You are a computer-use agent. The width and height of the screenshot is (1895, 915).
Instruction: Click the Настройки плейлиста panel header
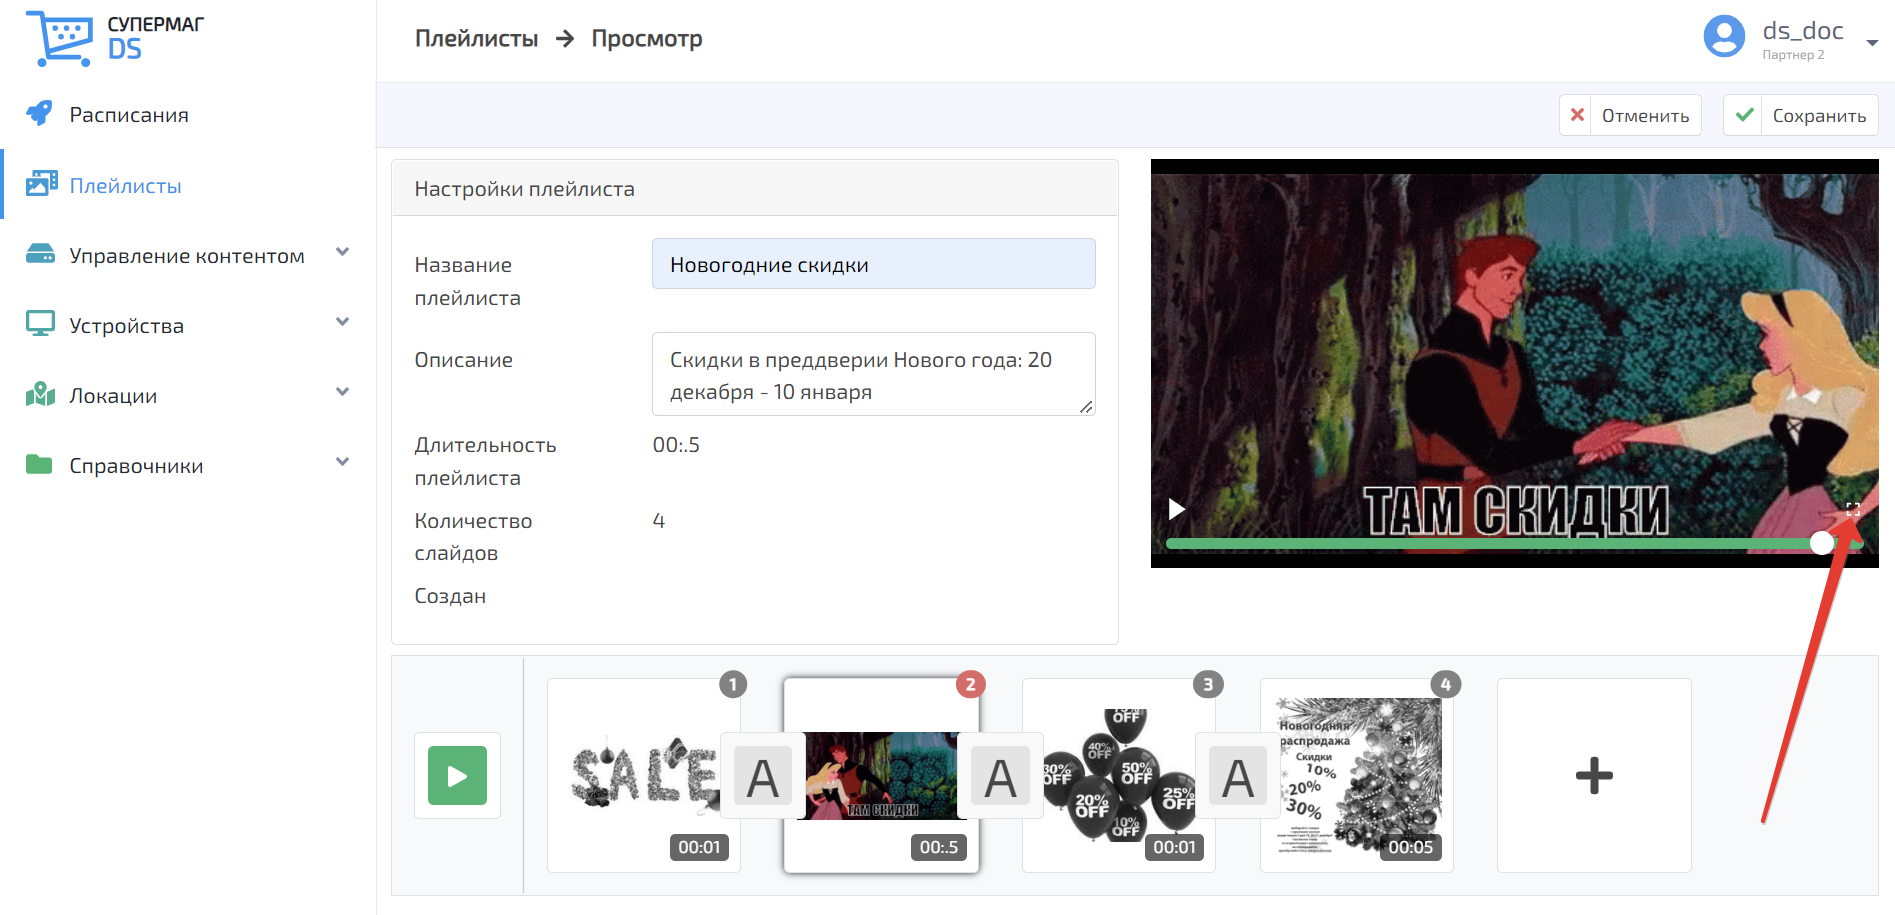755,188
